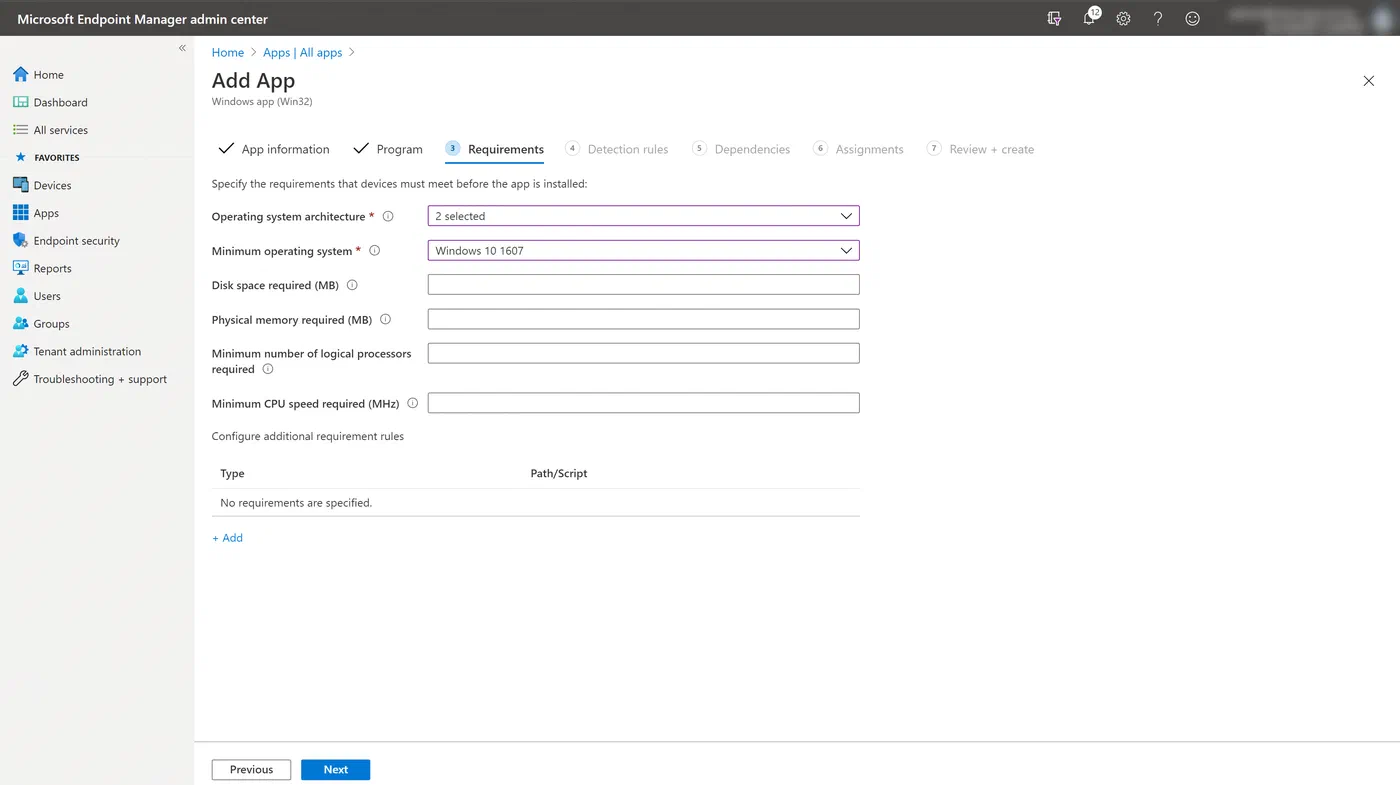The height and width of the screenshot is (785, 1400).
Task: Show info for Disk space required
Action: pyautogui.click(x=352, y=285)
